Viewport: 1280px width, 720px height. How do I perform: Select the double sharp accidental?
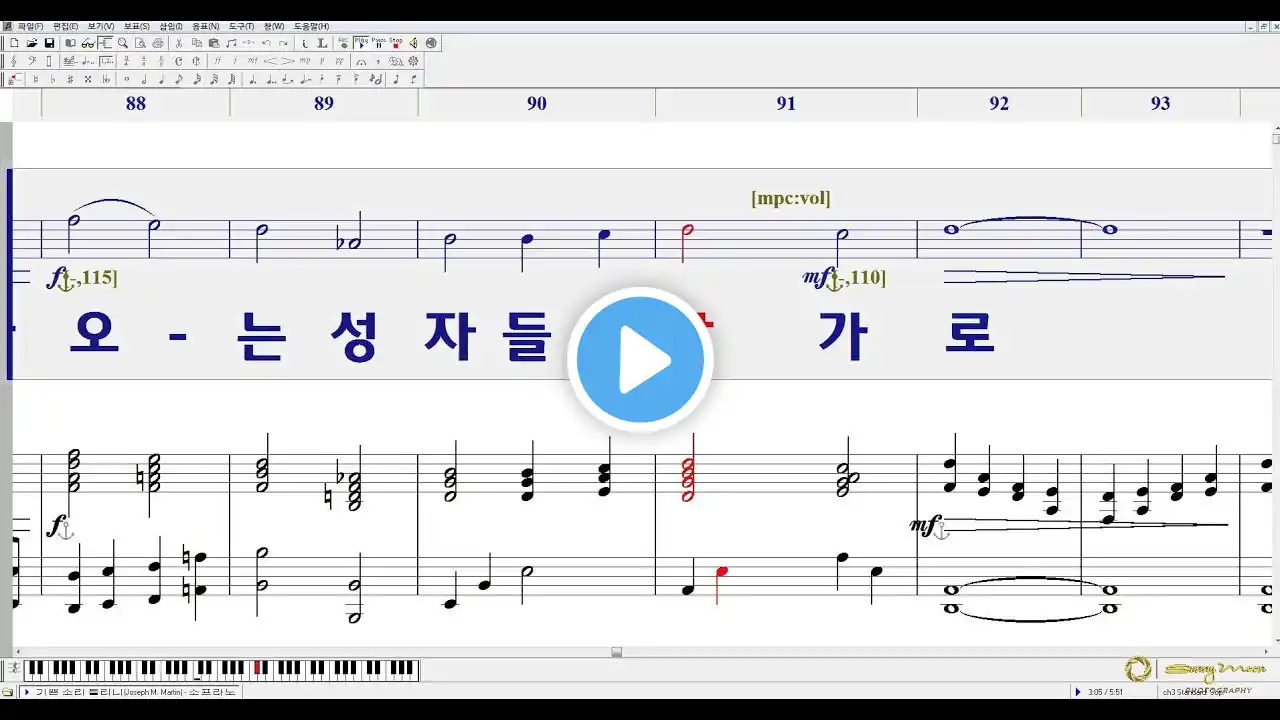pos(88,79)
